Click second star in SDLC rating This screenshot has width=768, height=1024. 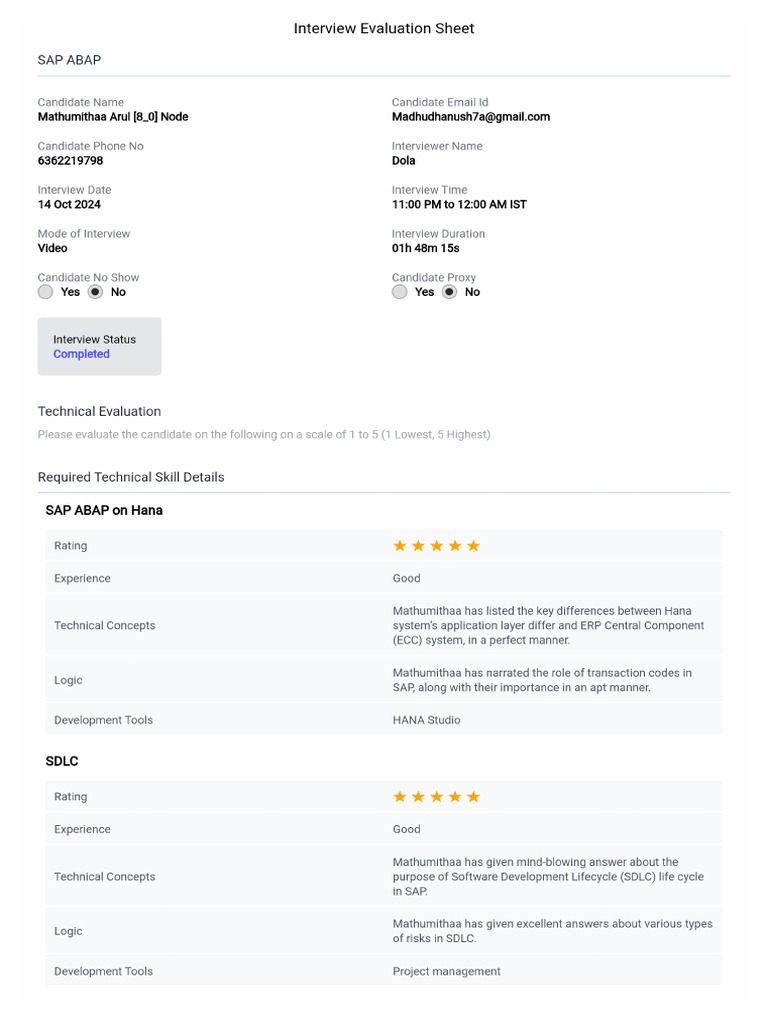(418, 797)
